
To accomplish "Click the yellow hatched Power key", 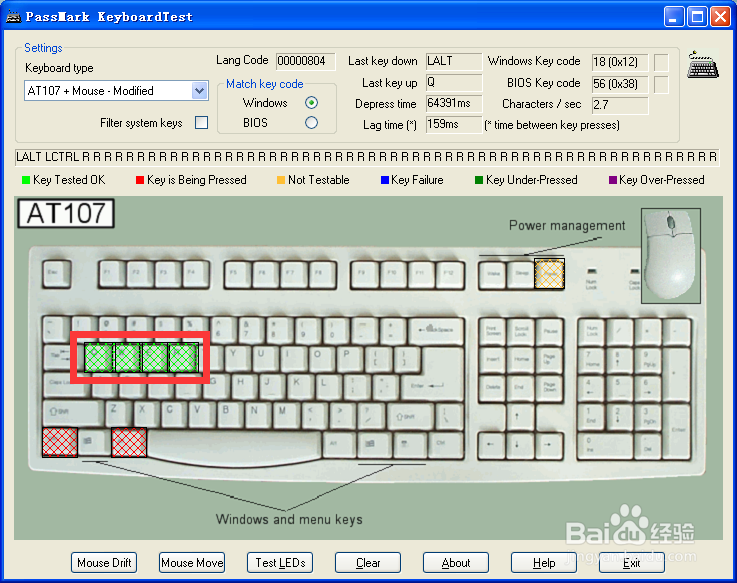I will [549, 274].
